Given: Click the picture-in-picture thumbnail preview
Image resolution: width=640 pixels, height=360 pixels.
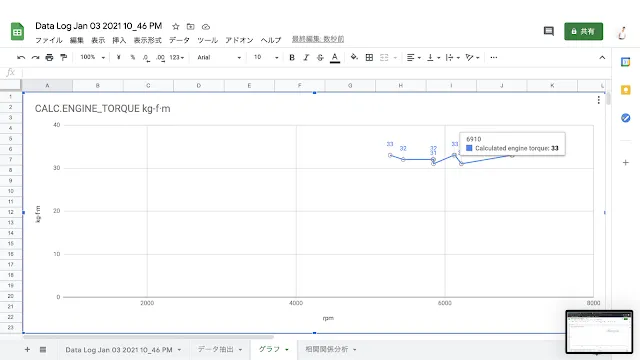Looking at the screenshot, I should click(599, 332).
